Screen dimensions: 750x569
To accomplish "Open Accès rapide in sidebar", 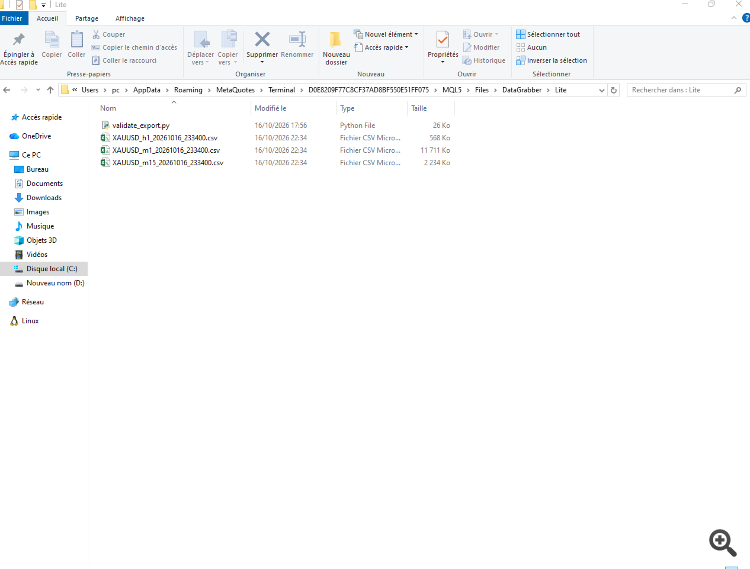I will coord(36,117).
